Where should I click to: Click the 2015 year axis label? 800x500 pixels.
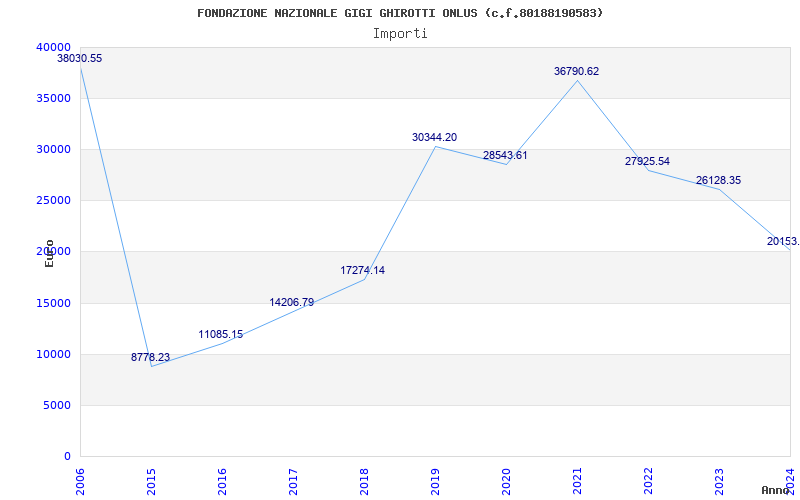(x=151, y=482)
